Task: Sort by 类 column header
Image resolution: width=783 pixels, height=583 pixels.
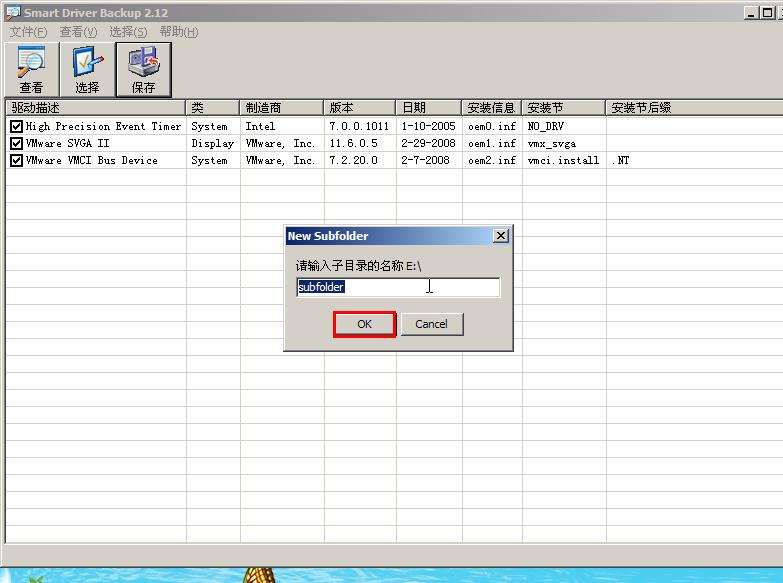Action: coord(213,108)
